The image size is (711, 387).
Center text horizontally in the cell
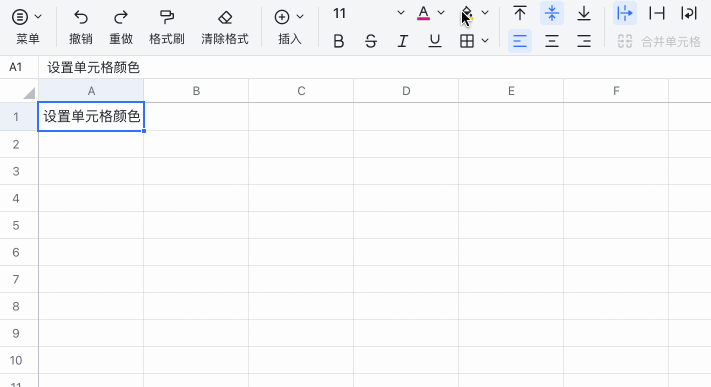(552, 41)
